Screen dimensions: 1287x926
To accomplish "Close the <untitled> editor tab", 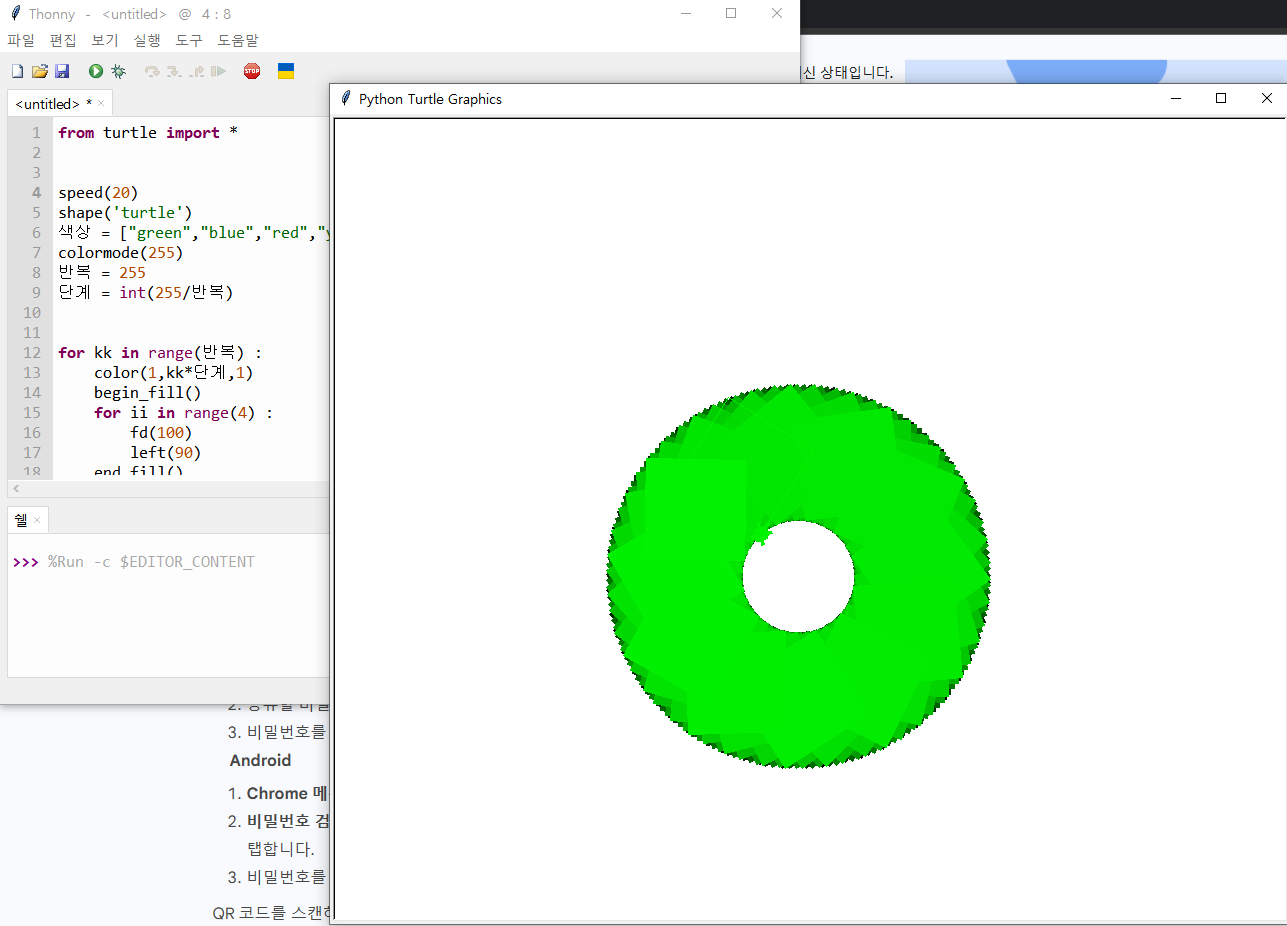I will point(101,103).
